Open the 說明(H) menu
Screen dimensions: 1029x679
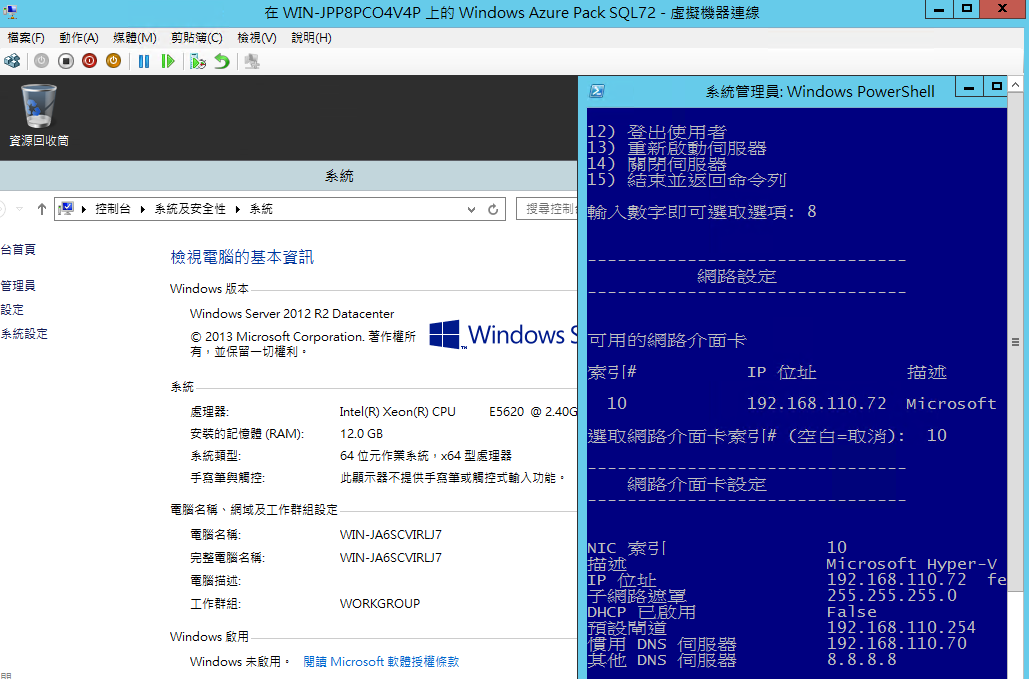311,38
